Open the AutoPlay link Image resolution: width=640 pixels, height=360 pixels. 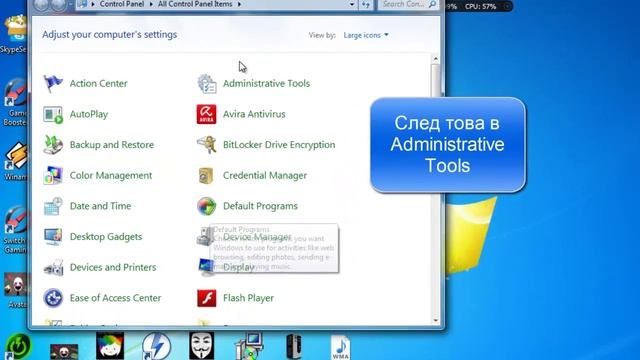click(89, 114)
